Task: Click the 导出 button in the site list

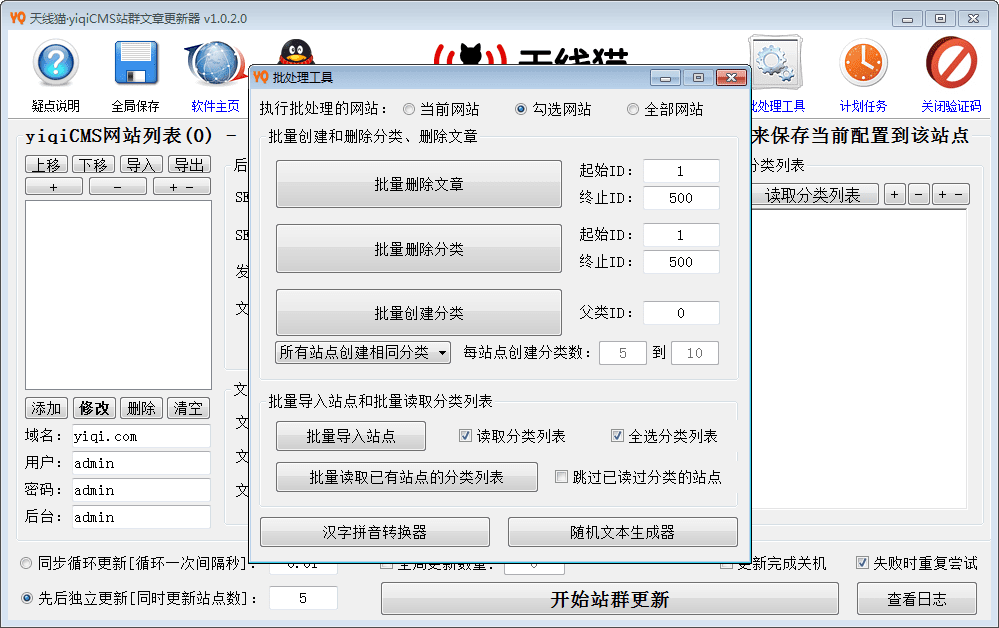Action: 189,165
